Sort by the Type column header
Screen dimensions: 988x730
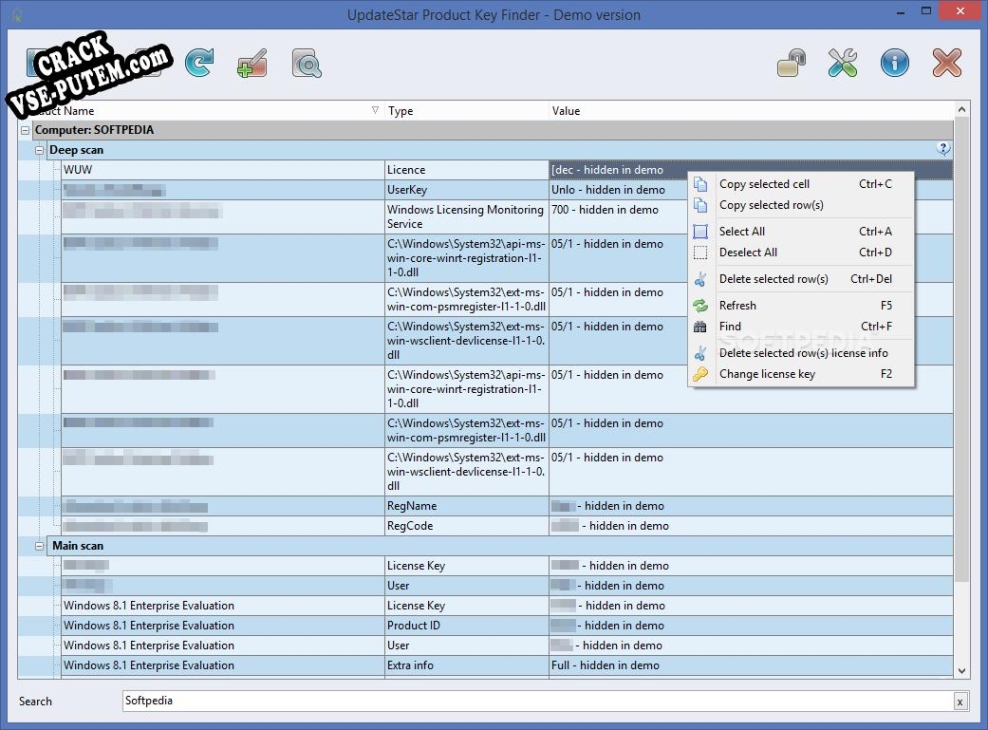400,111
